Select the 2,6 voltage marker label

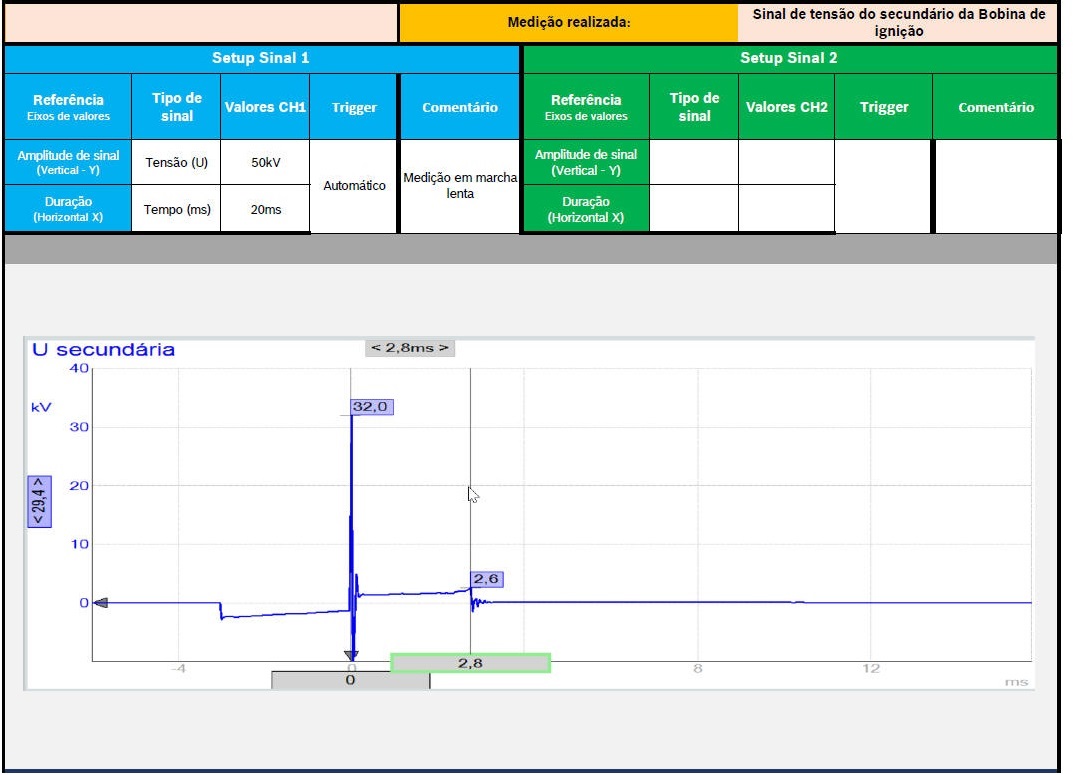point(486,579)
